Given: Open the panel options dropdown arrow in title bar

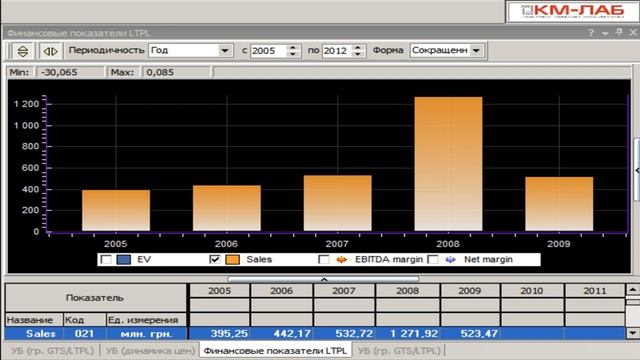Looking at the screenshot, I should (x=605, y=33).
